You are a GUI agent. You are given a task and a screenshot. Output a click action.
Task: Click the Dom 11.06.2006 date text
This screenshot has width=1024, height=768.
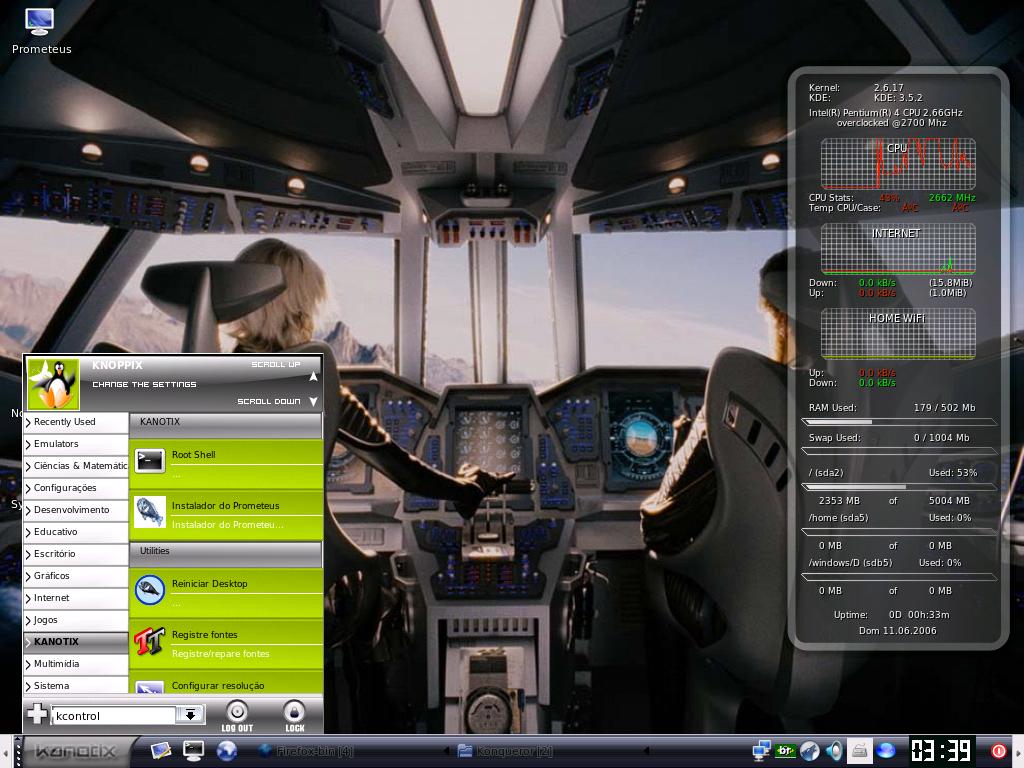pyautogui.click(x=897, y=631)
